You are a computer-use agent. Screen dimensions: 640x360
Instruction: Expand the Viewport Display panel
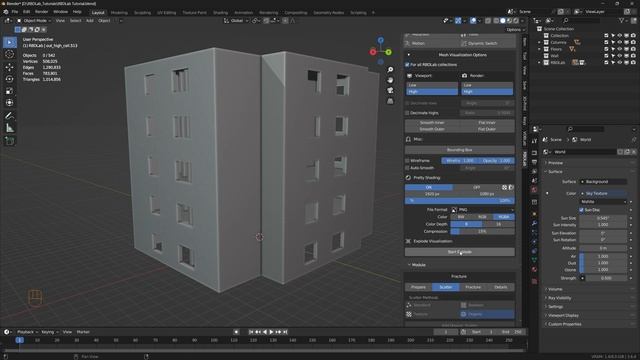[563, 316]
